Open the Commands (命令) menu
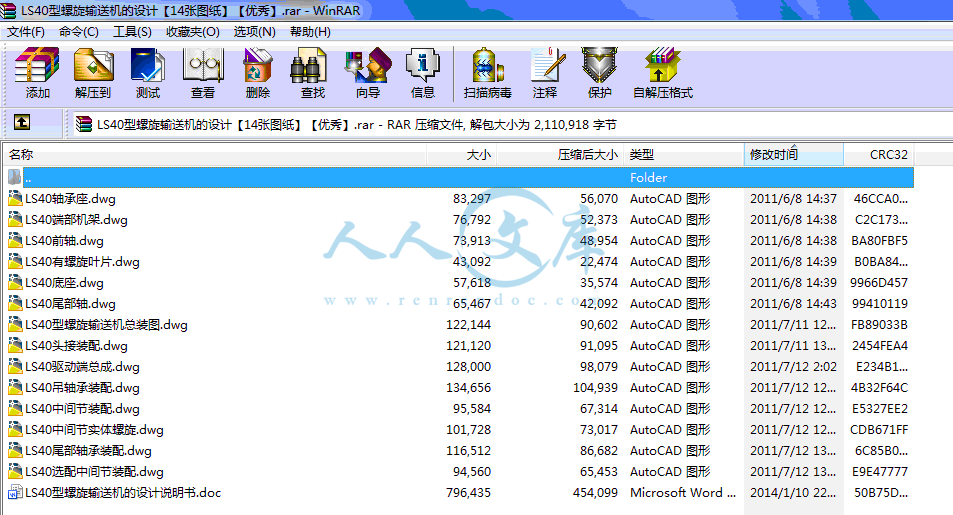The image size is (953, 515). [79, 32]
